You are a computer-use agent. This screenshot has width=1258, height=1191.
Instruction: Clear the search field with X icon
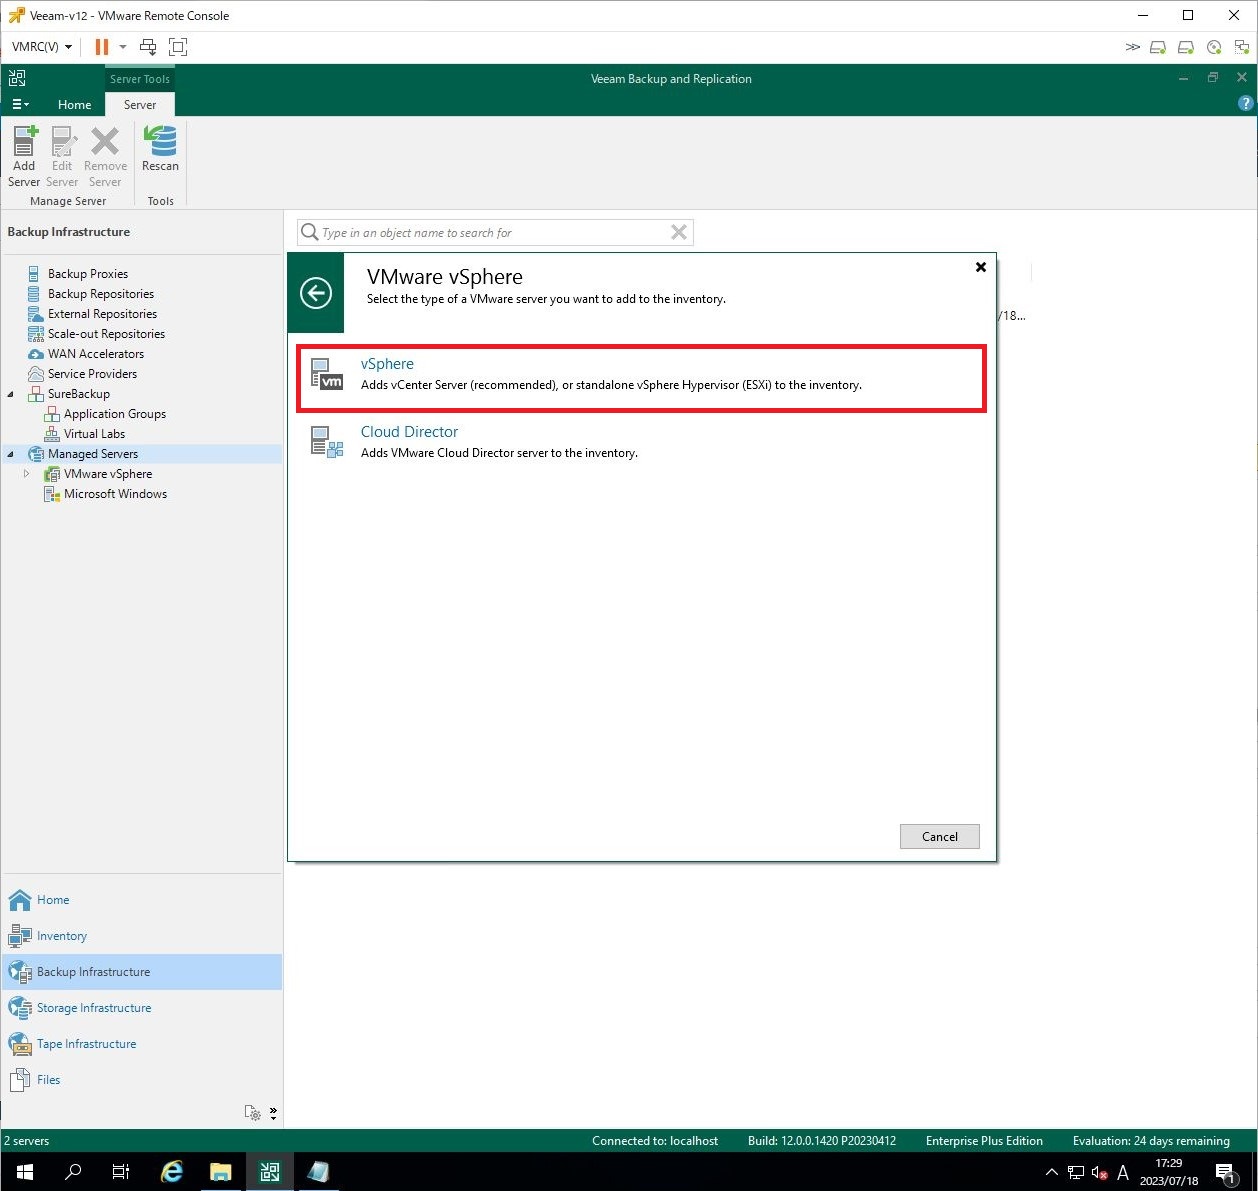tap(679, 233)
